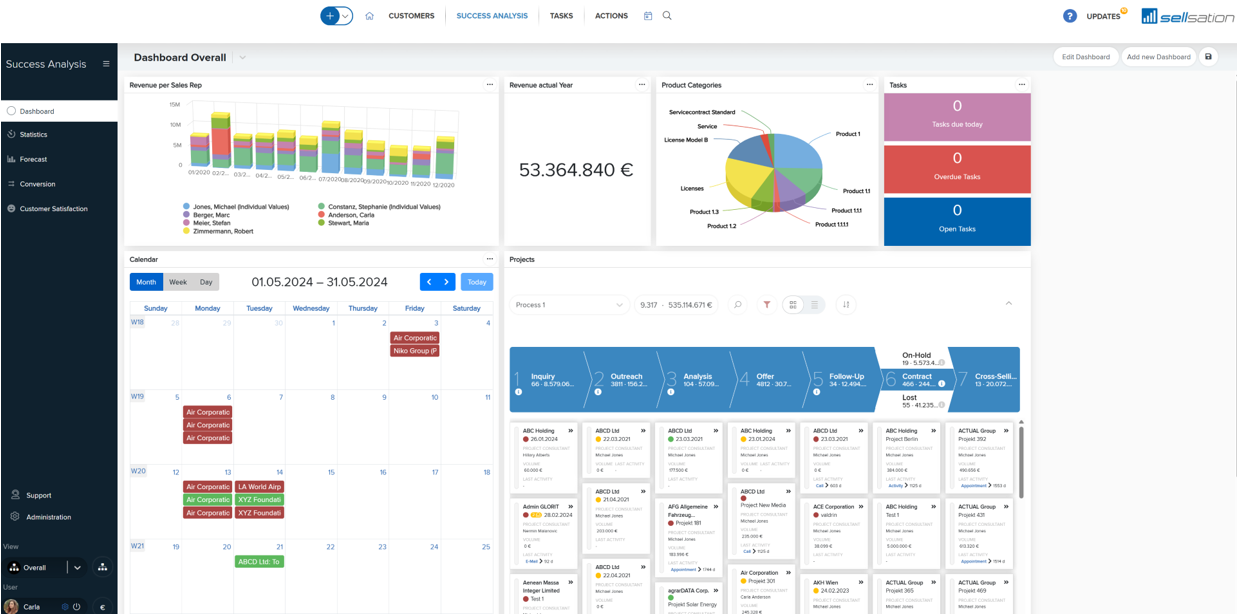Expand the dropdown arrow beside plus button

tap(346, 16)
